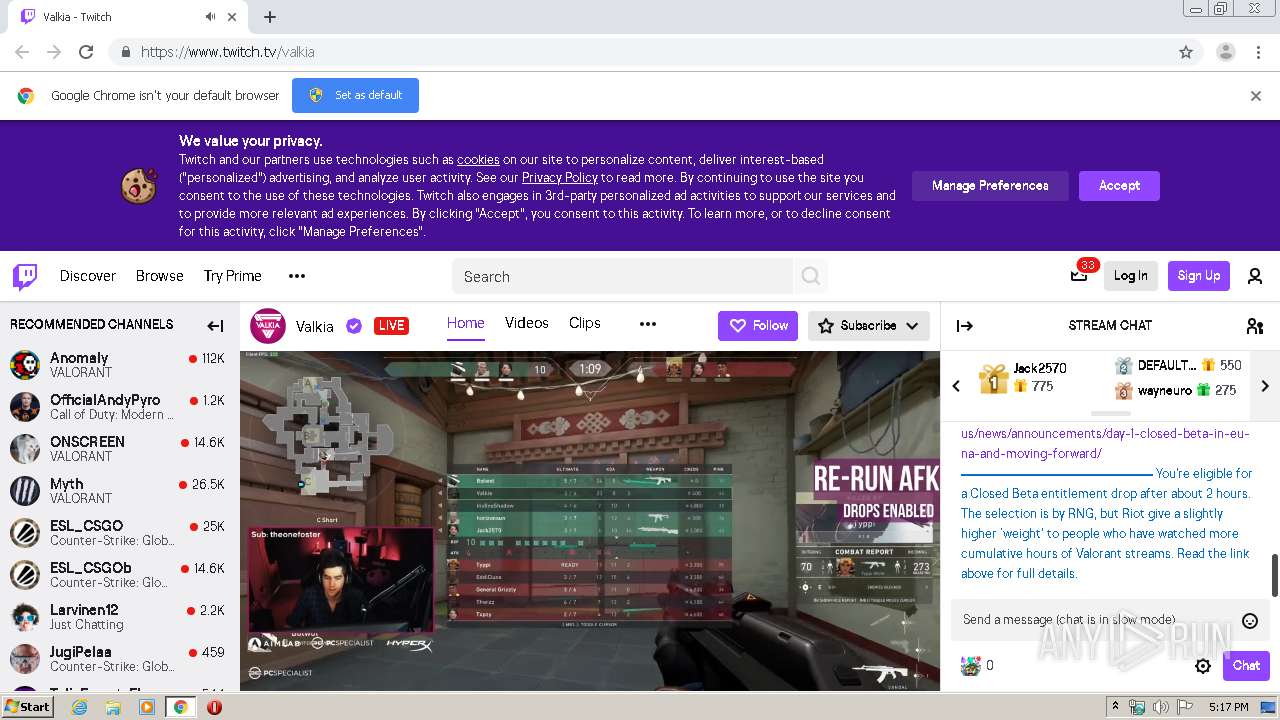The width and height of the screenshot is (1280, 720).
Task: Click the taskbar volume icon
Action: point(1161,707)
